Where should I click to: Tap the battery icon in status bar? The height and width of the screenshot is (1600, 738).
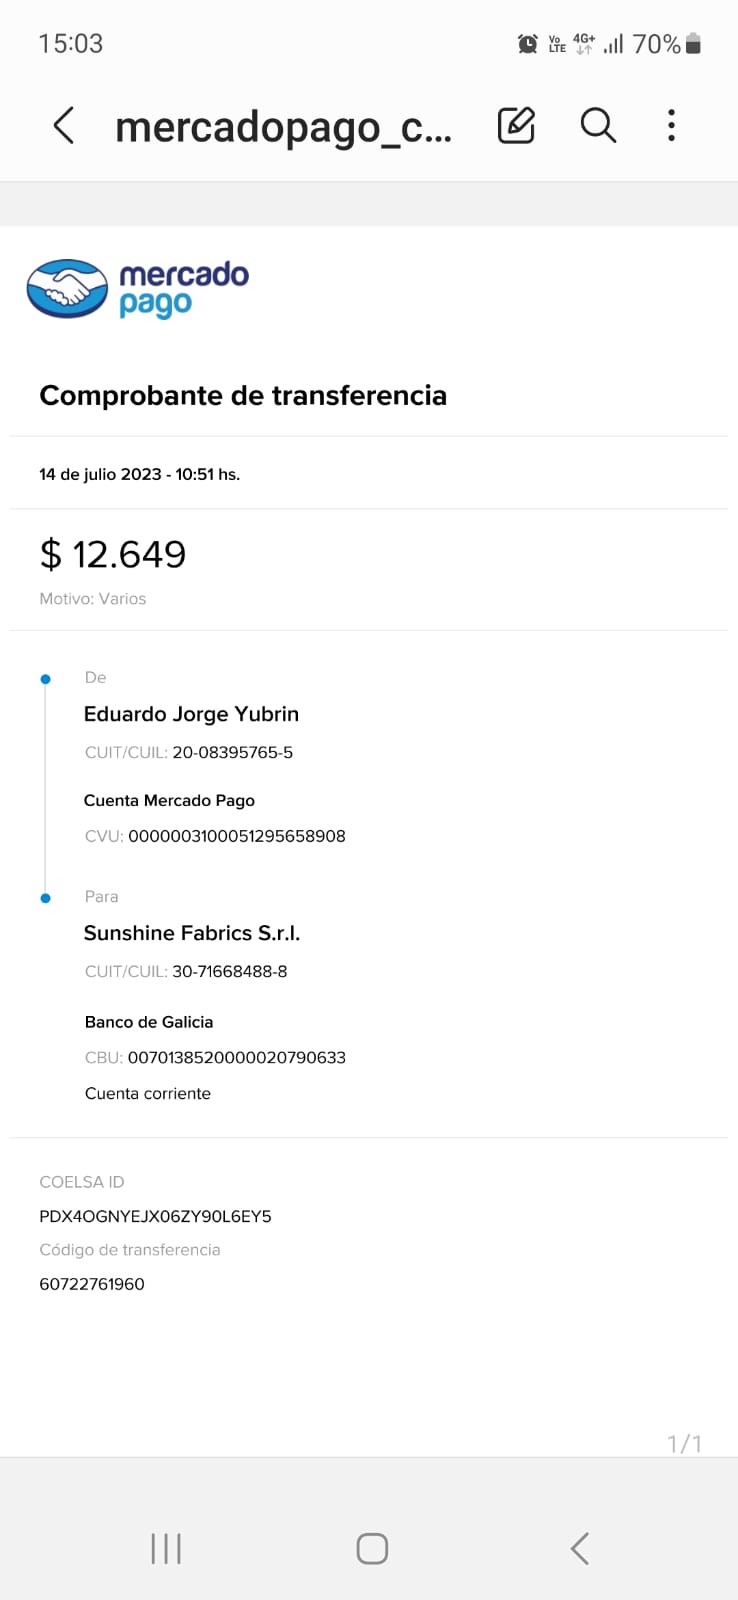(x=694, y=44)
